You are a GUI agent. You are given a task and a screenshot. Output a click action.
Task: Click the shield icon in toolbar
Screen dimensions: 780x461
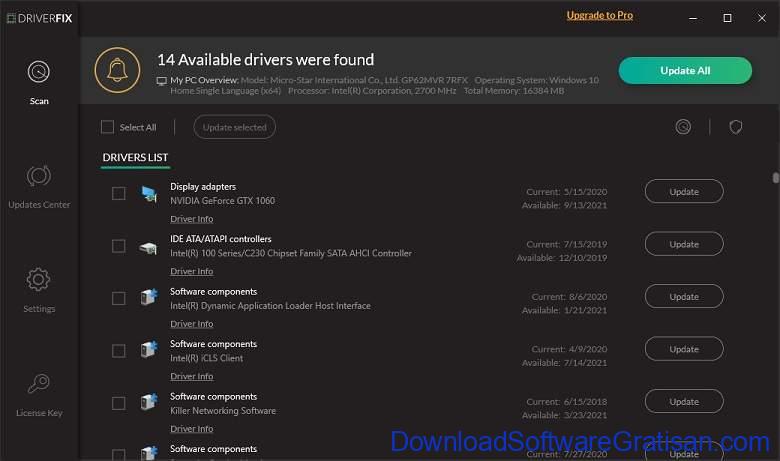[x=736, y=127]
